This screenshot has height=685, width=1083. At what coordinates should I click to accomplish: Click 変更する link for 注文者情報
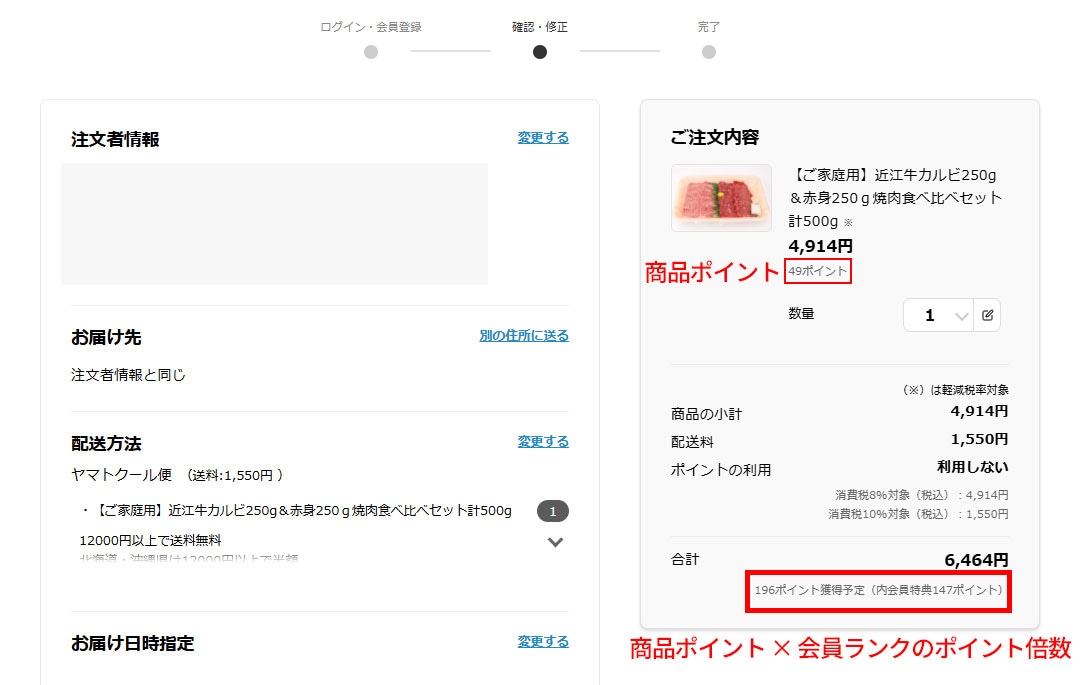[x=543, y=137]
